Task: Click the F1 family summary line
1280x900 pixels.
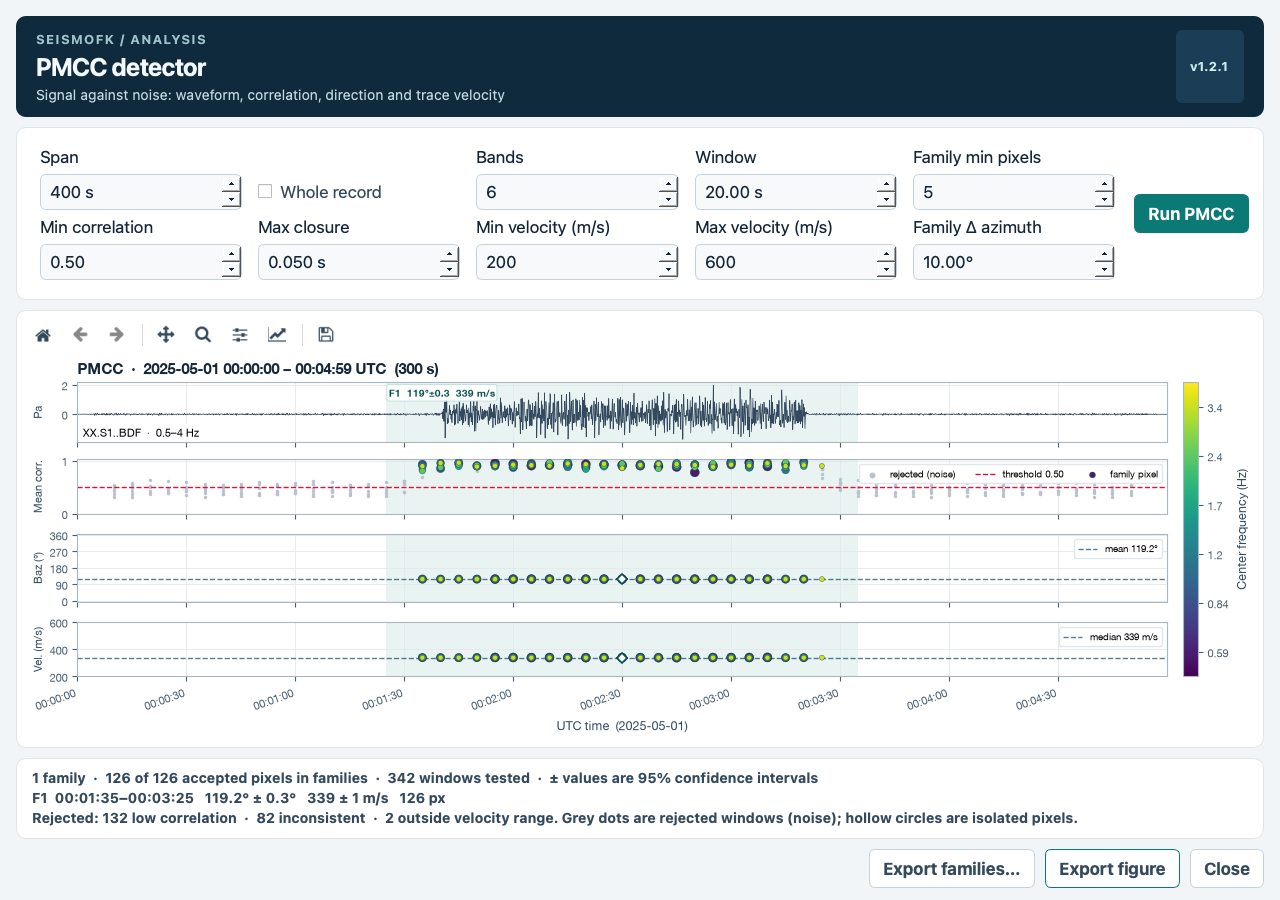Action: click(238, 798)
